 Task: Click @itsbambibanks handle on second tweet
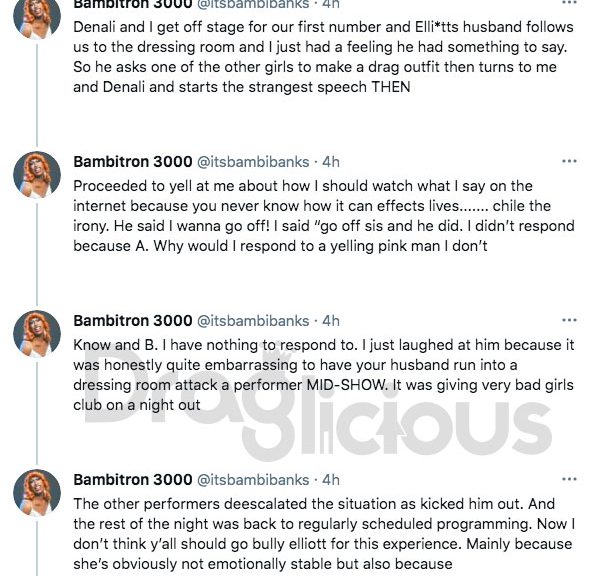pos(253,162)
